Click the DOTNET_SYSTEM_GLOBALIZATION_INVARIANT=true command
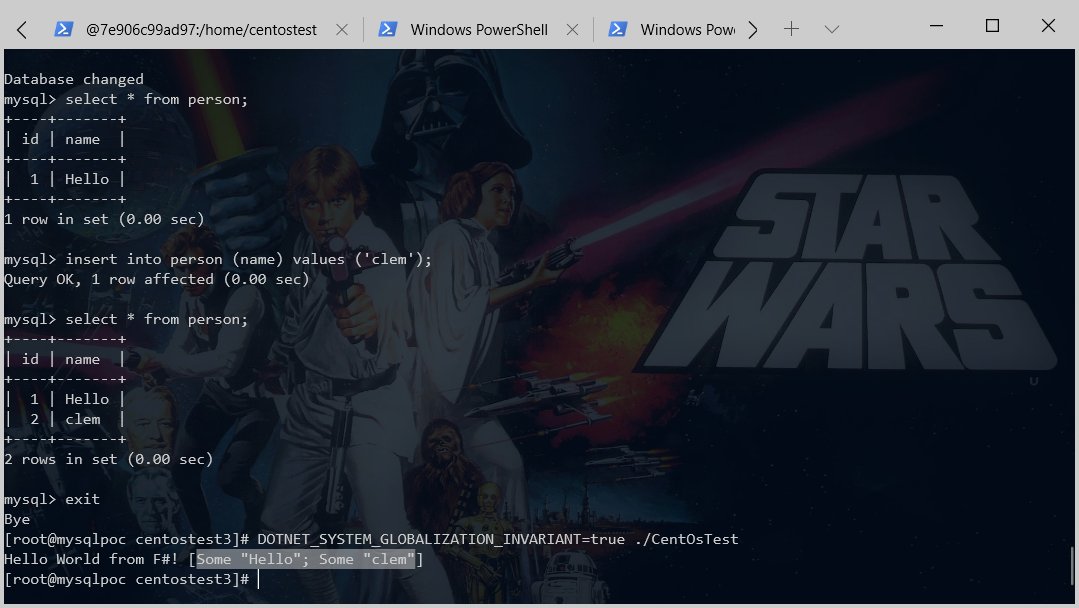The image size is (1079, 608). (498, 539)
